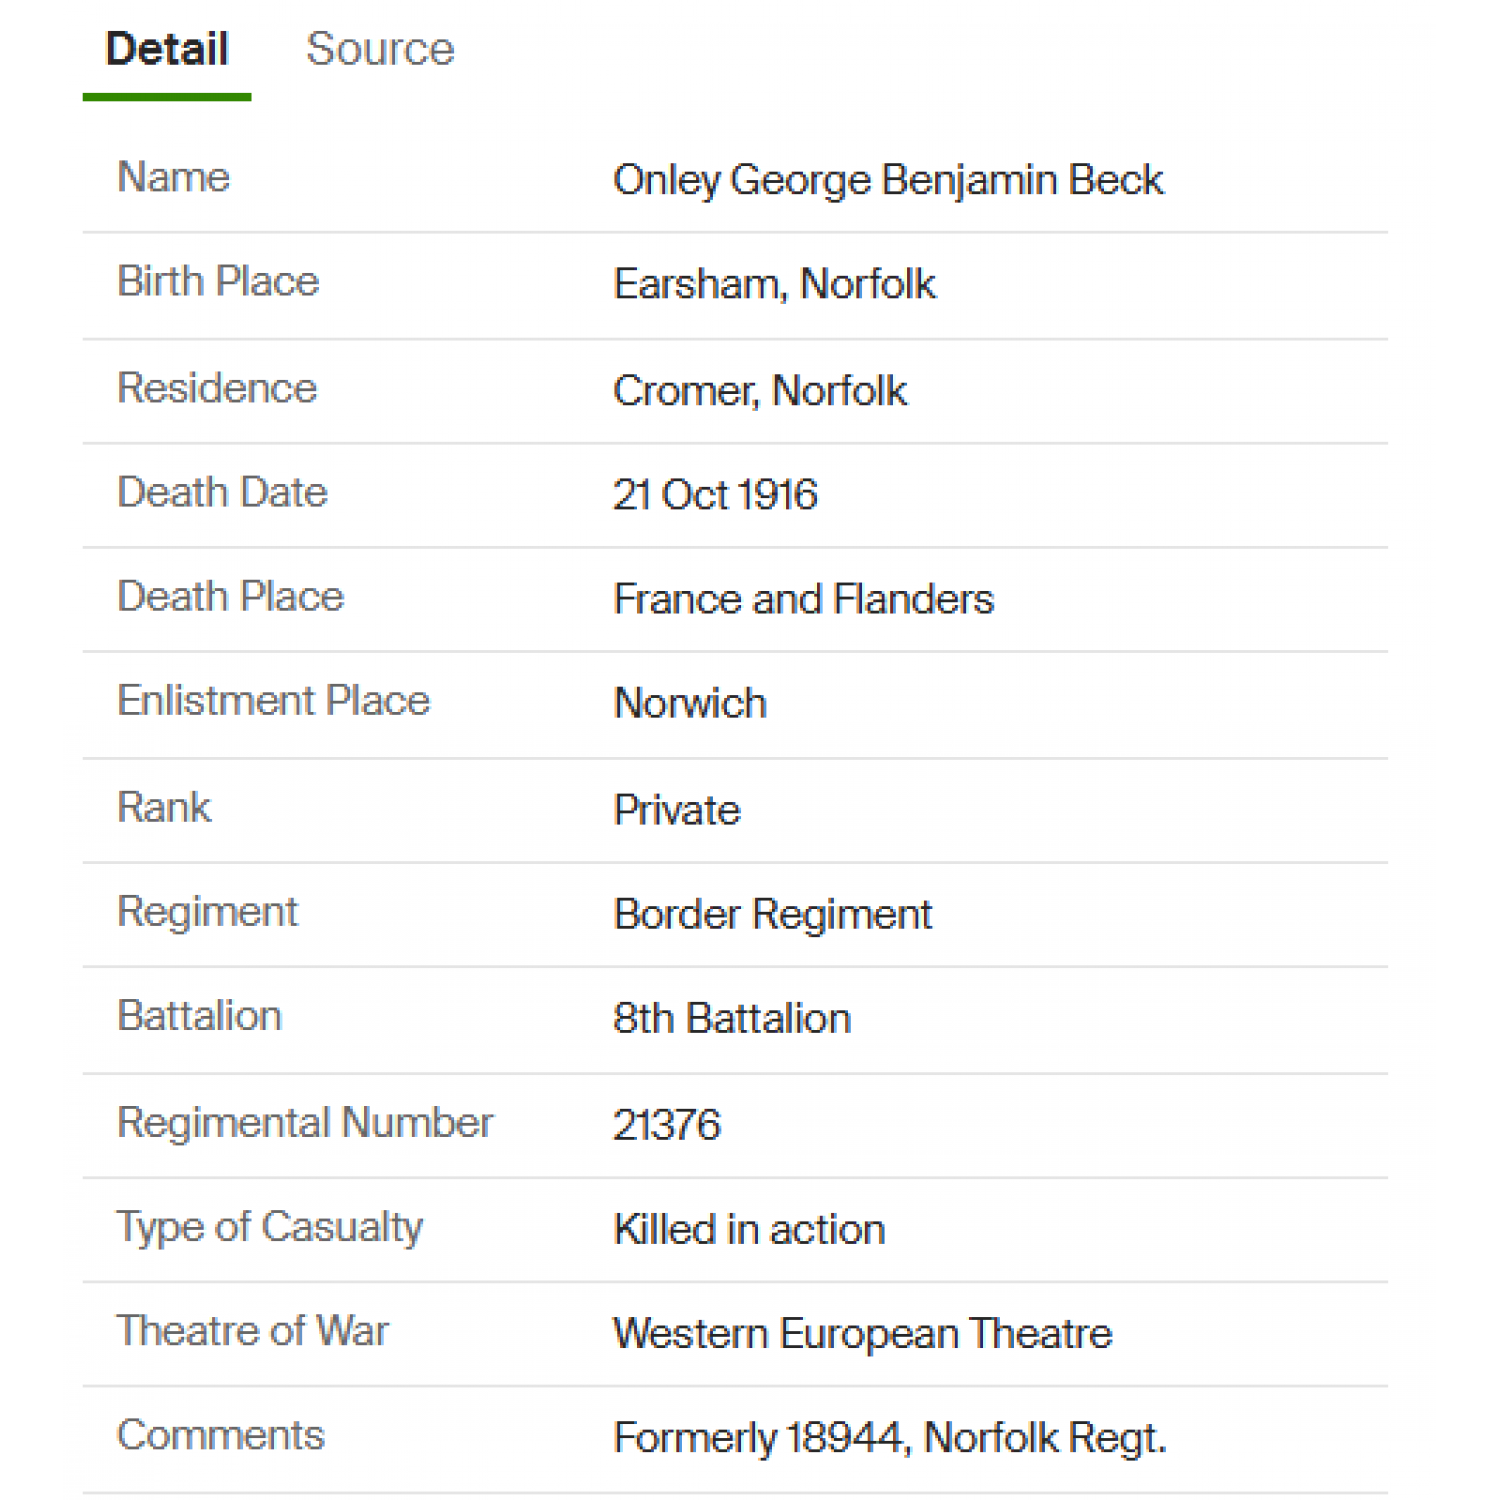Click the Border Regiment value

[x=772, y=915]
